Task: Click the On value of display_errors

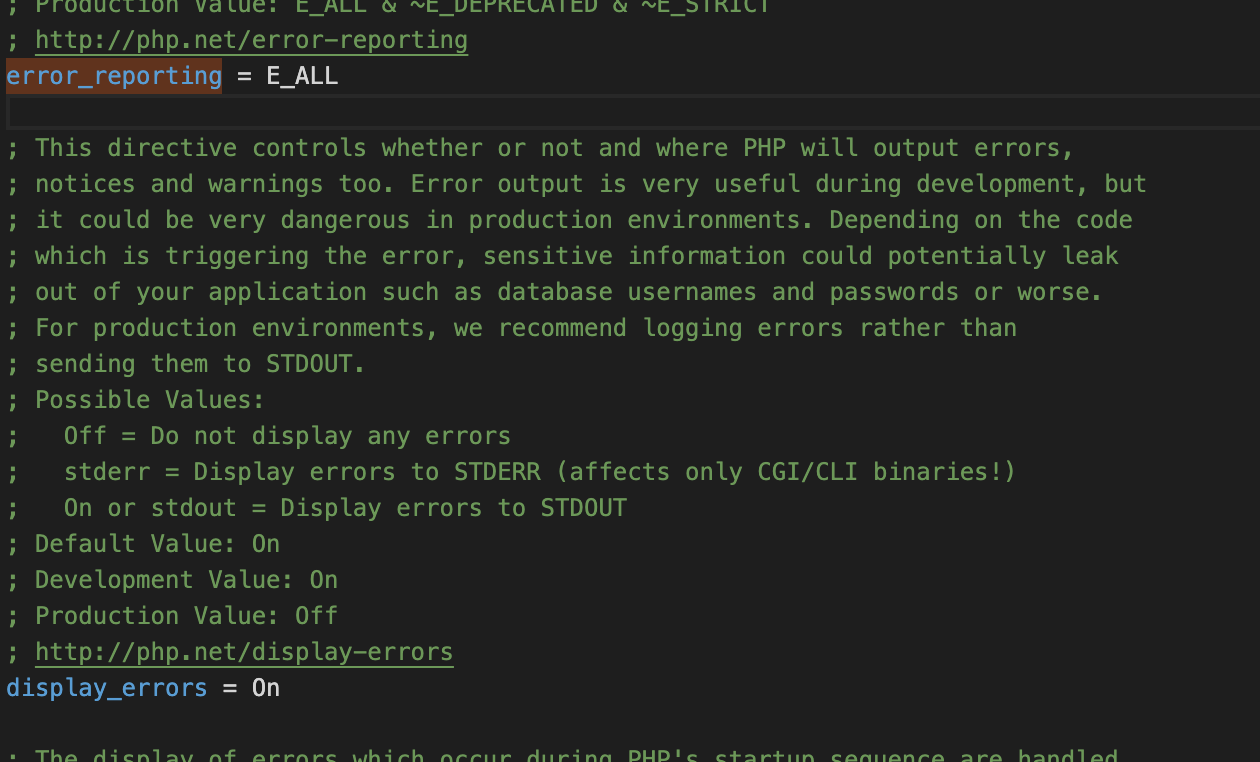Action: [266, 688]
